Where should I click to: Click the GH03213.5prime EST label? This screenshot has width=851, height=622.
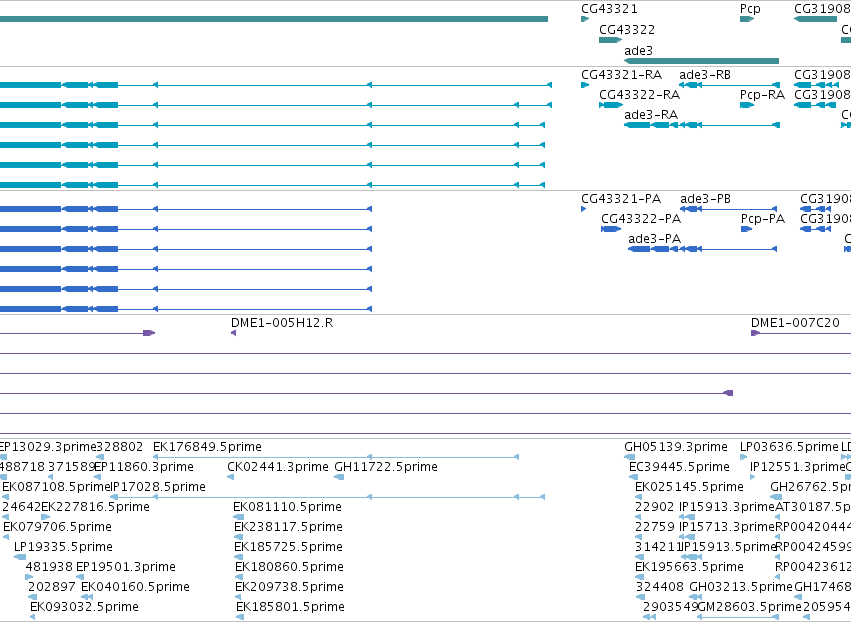741,587
